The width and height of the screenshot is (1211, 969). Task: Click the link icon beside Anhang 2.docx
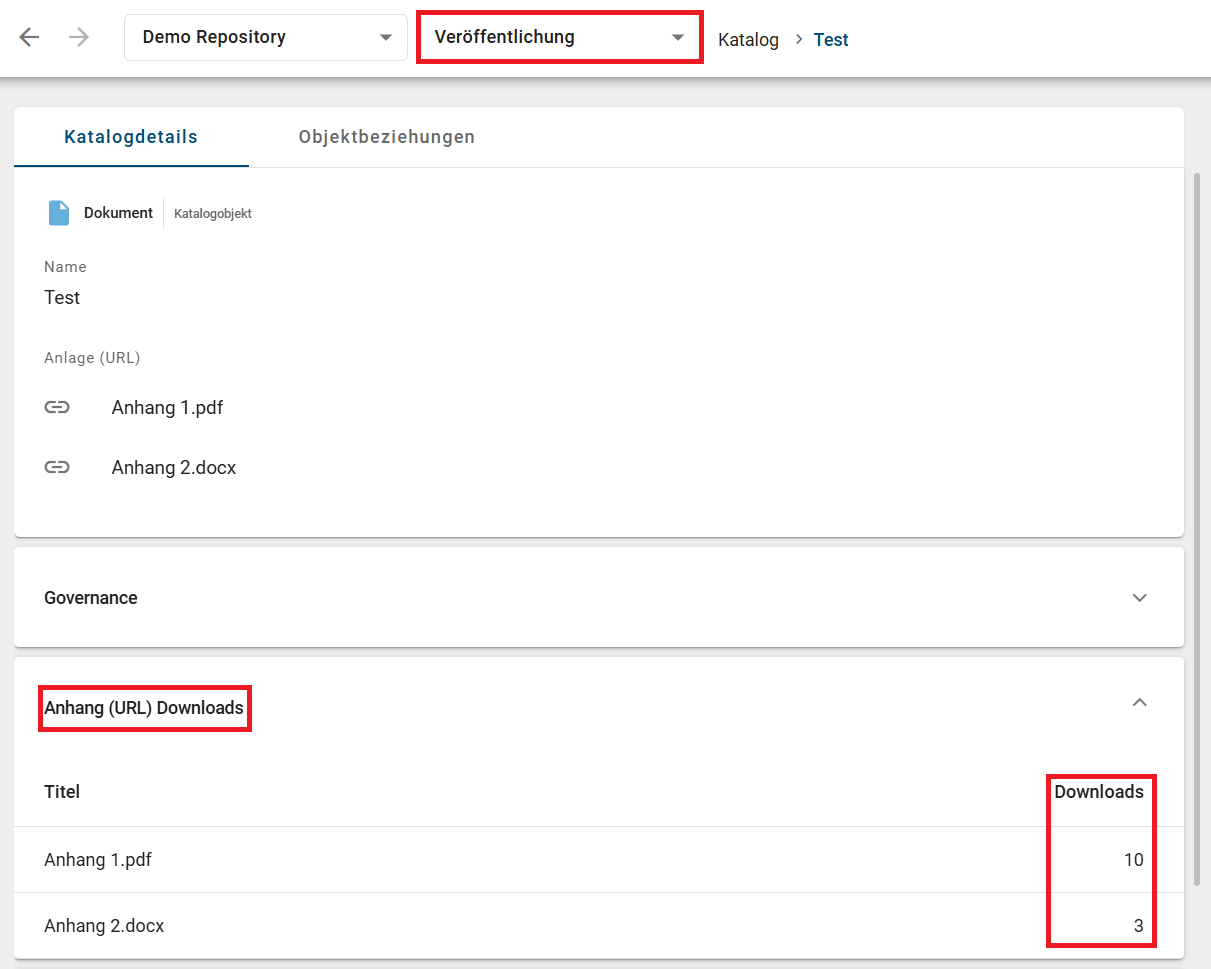pos(57,467)
